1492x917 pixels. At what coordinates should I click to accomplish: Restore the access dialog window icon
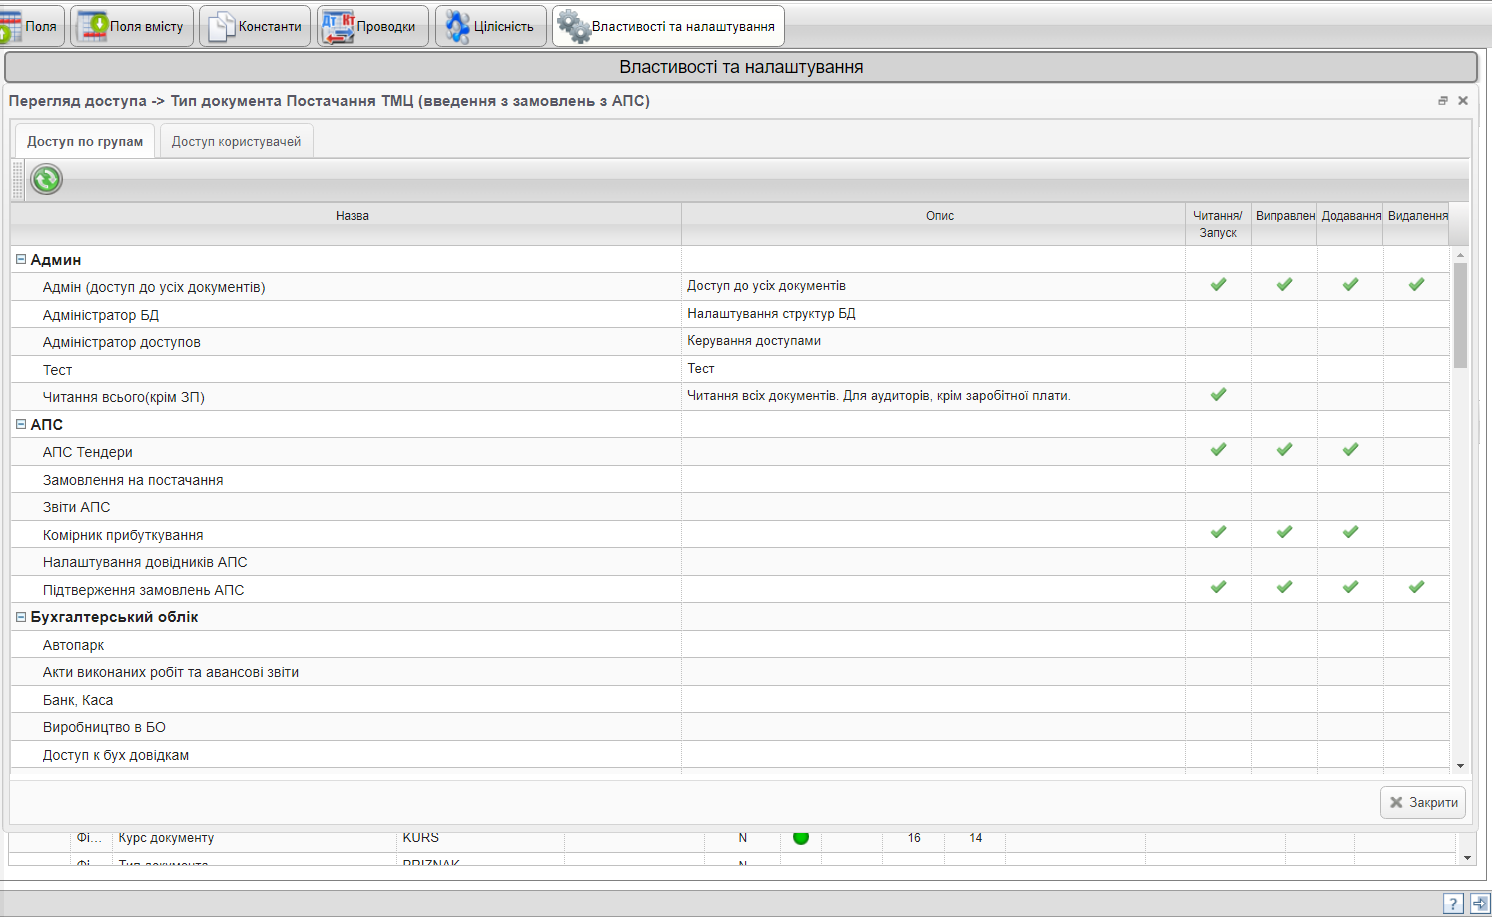(x=1443, y=101)
